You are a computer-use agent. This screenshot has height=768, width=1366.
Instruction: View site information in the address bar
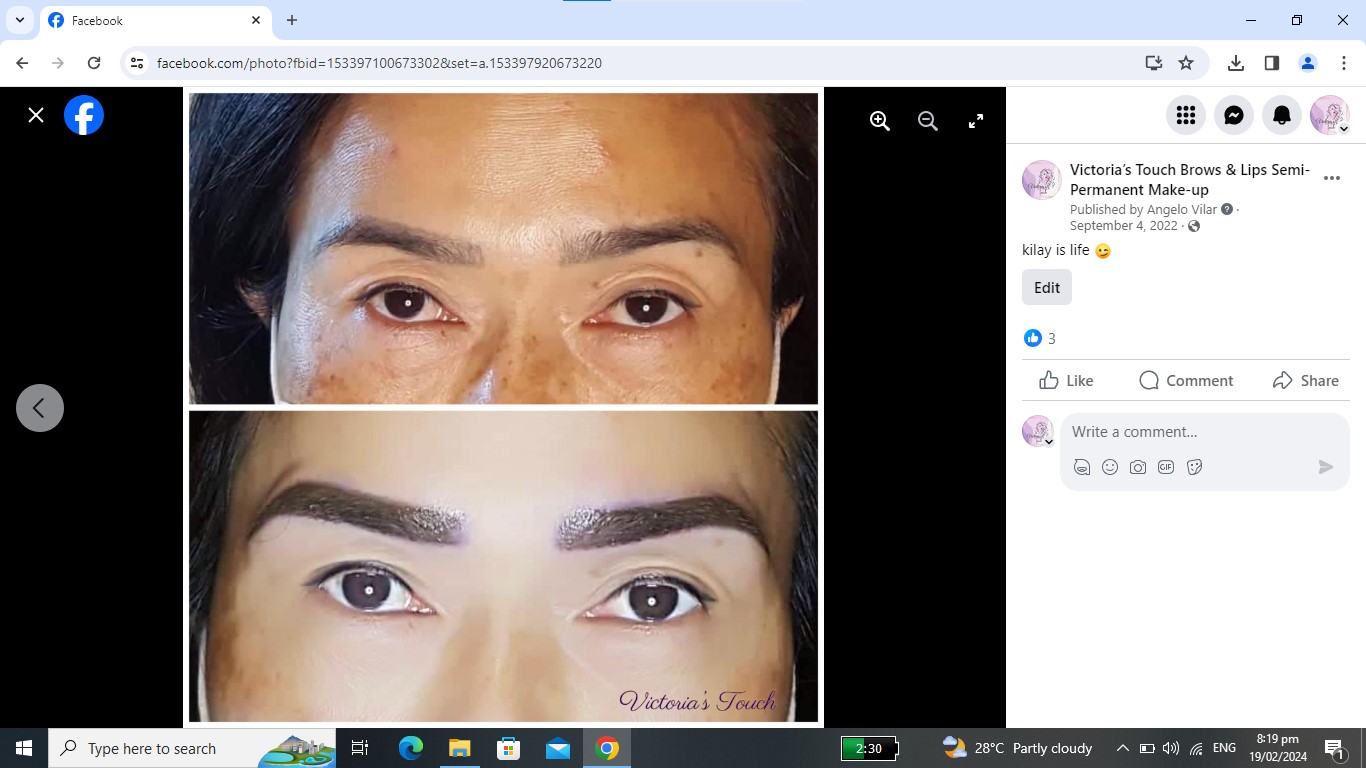pos(137,63)
